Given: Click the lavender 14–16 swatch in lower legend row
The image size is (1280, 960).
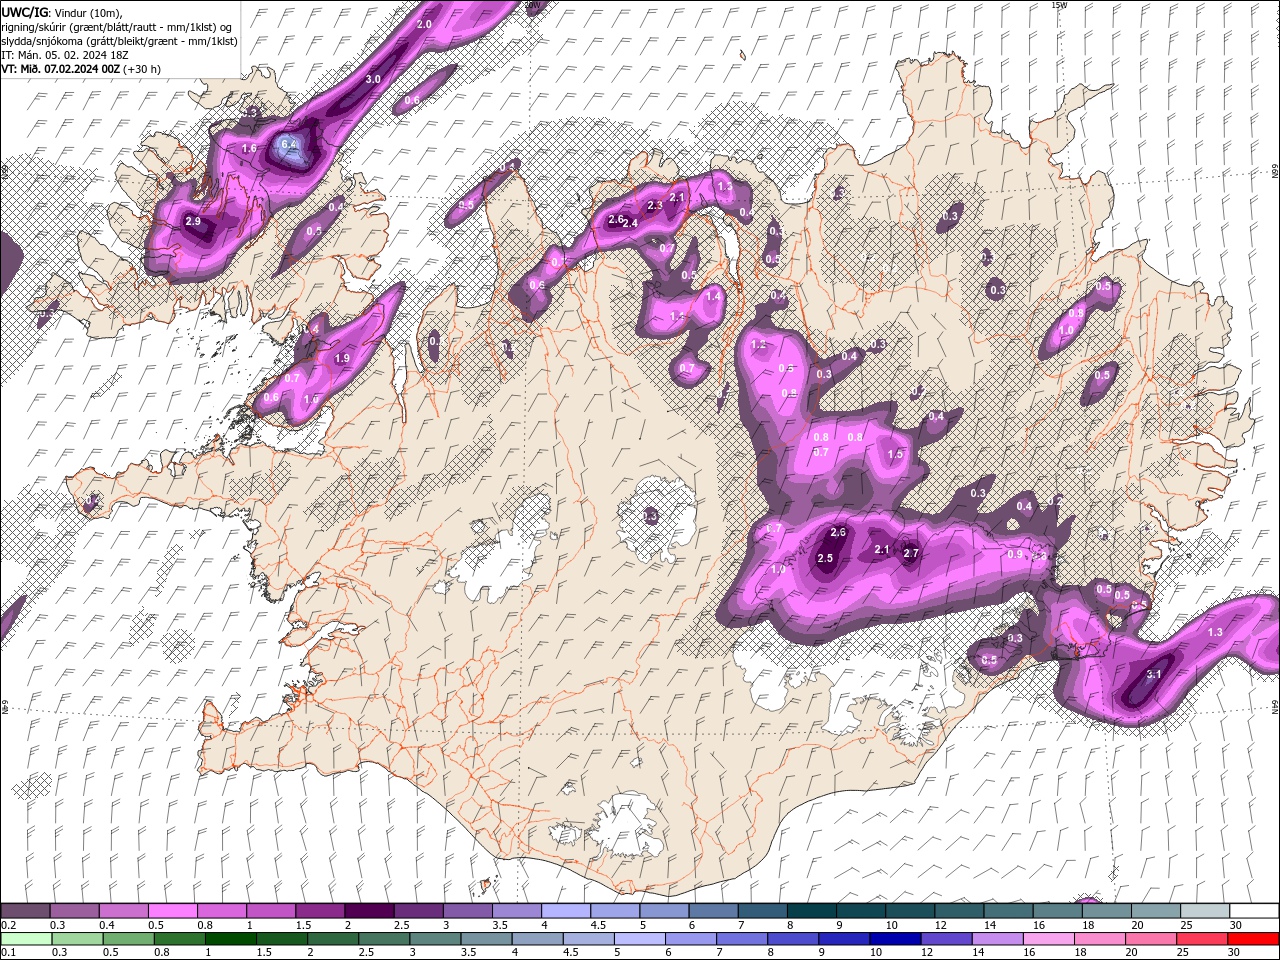Looking at the screenshot, I should click(996, 939).
